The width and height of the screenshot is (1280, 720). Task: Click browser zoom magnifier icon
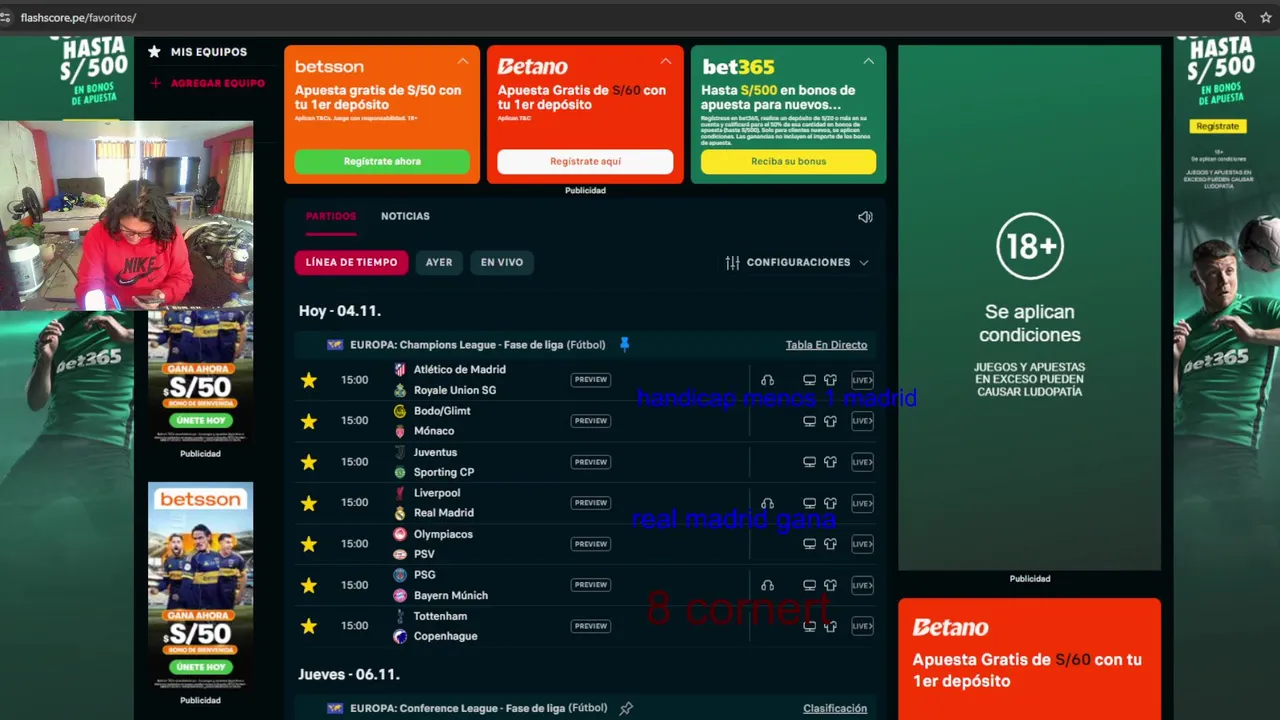(x=1240, y=17)
